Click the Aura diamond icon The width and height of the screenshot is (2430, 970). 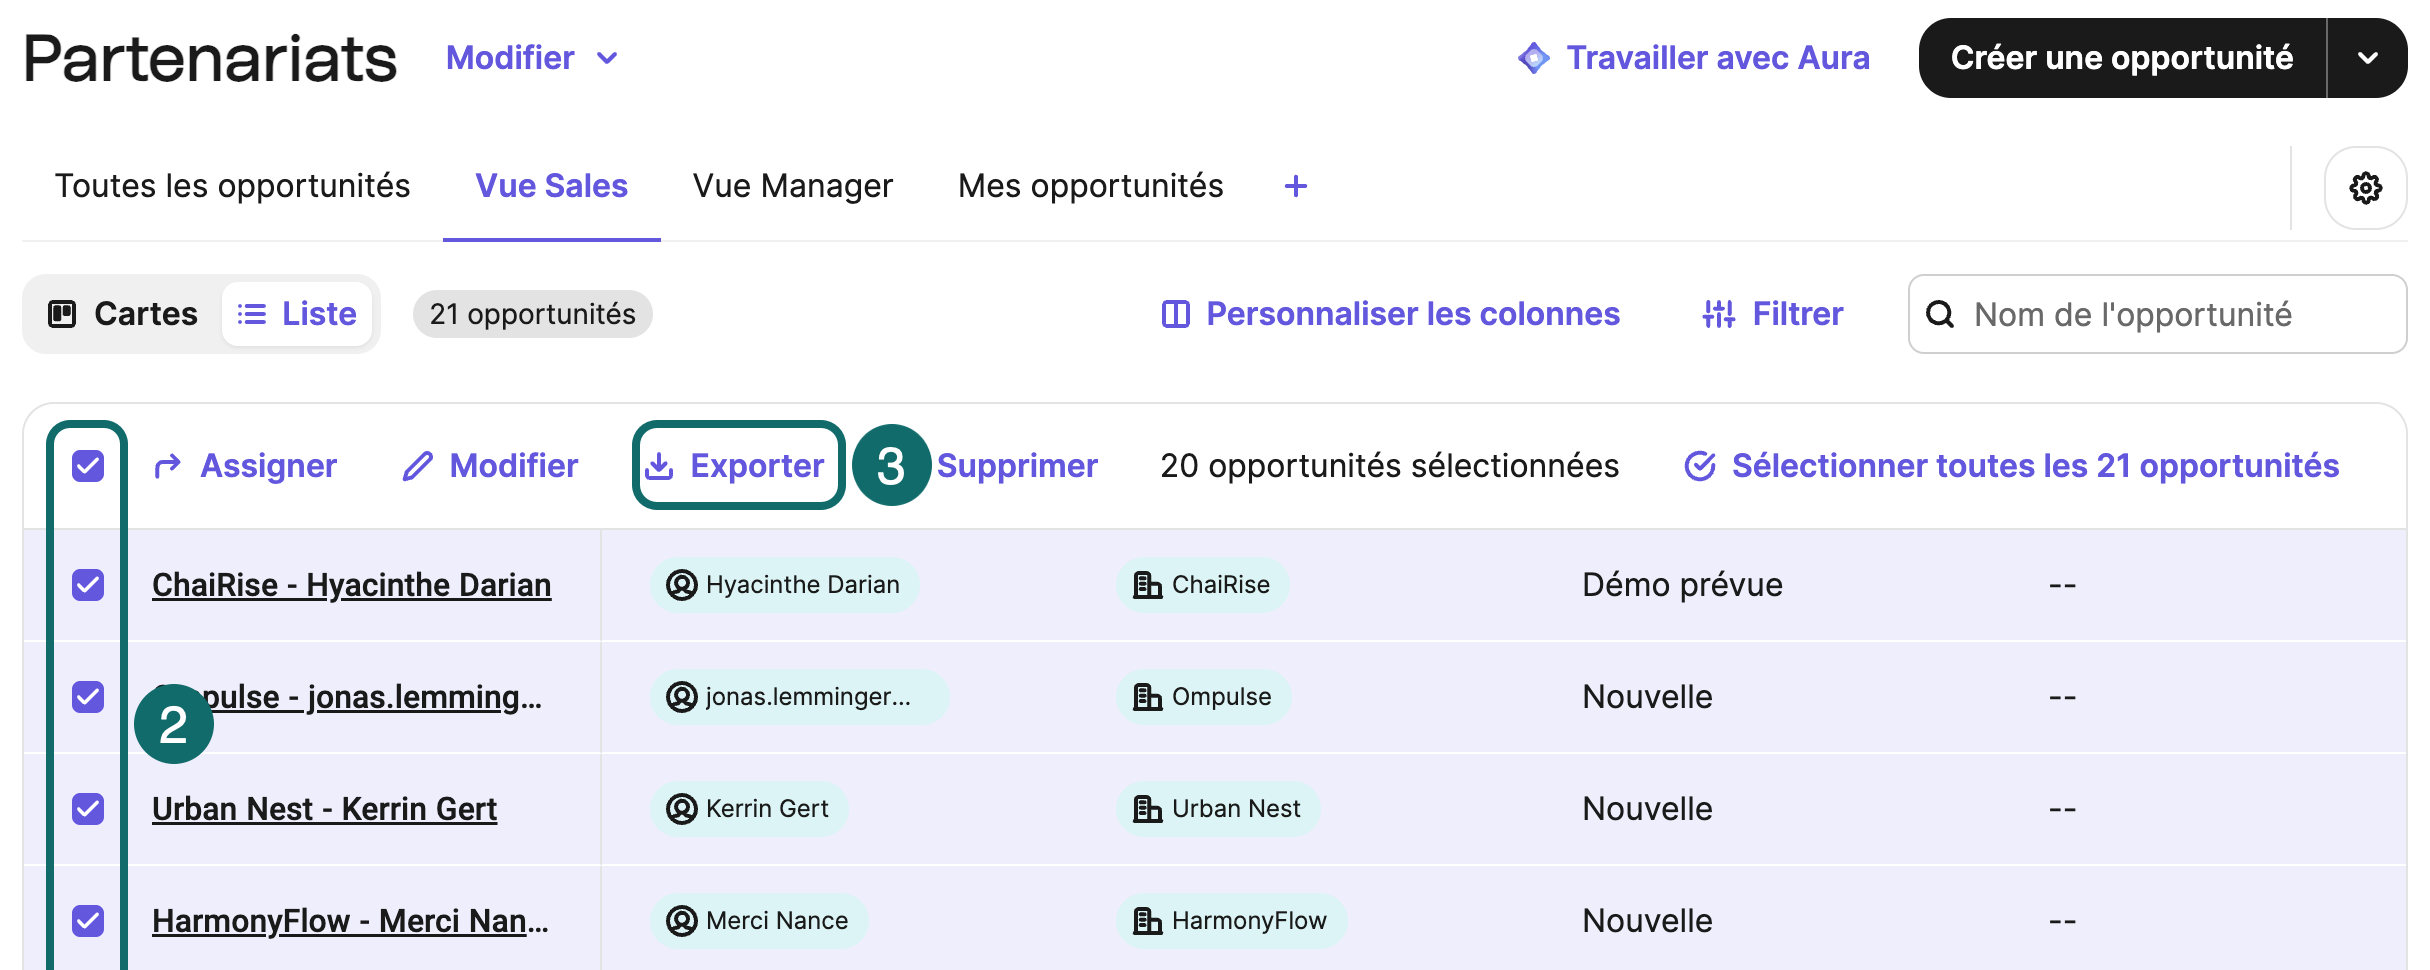click(x=1533, y=58)
